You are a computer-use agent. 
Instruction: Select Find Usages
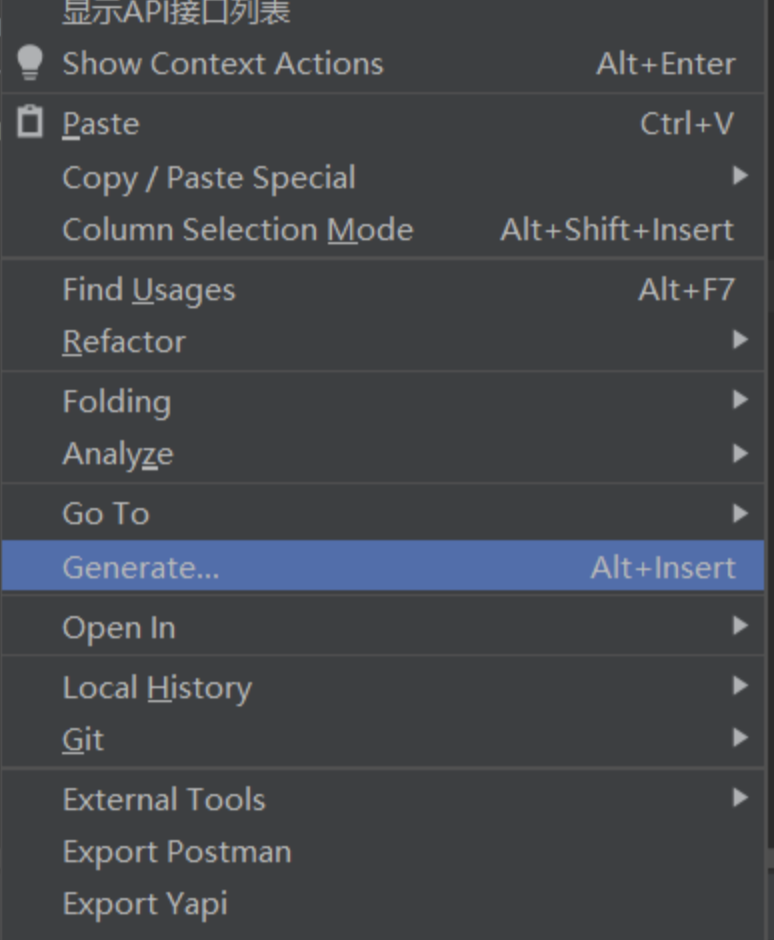[x=383, y=290]
